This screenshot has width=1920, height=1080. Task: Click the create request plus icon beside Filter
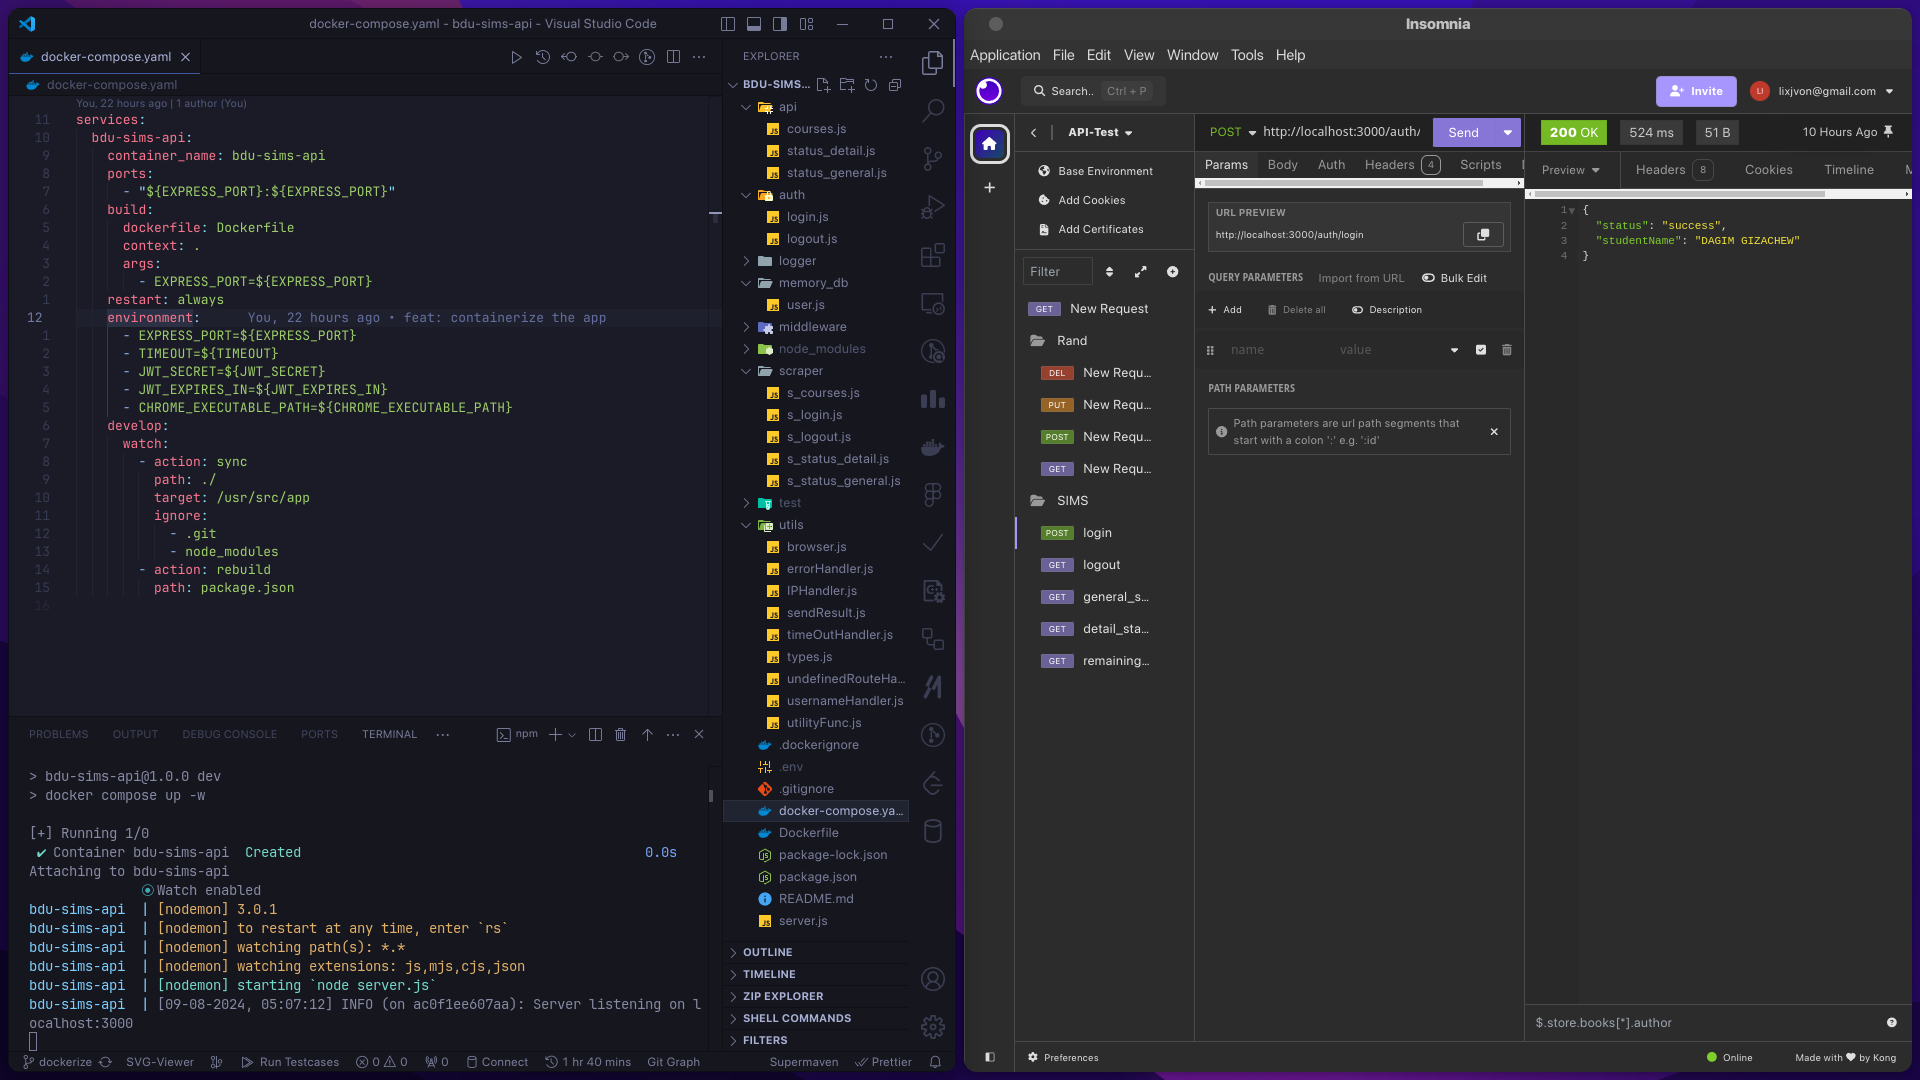(1172, 272)
